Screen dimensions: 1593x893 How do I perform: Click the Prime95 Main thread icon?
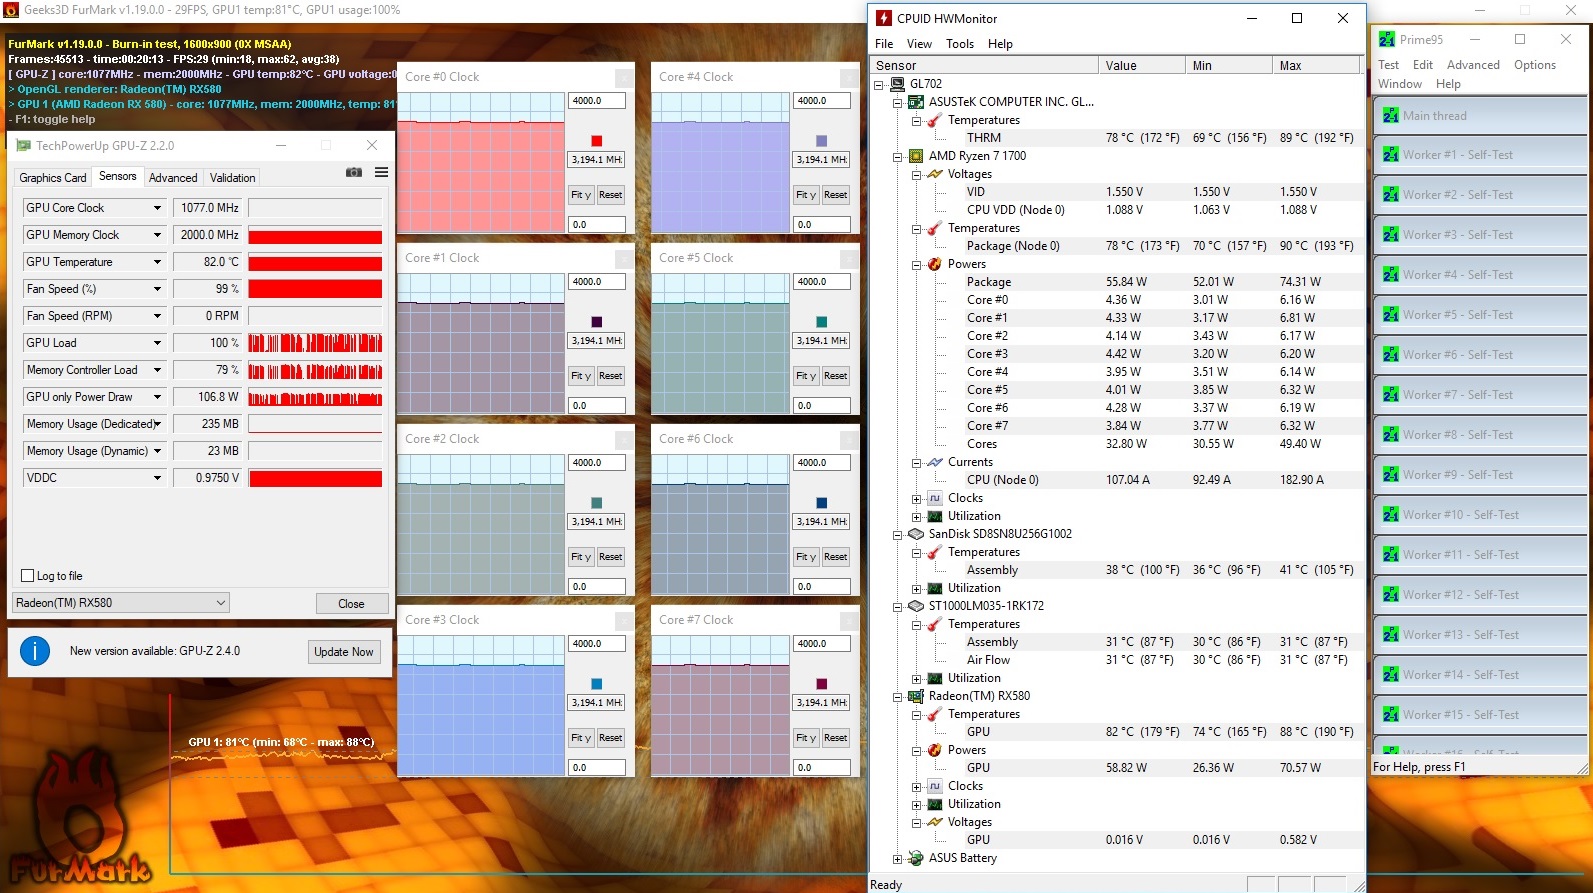click(x=1391, y=116)
